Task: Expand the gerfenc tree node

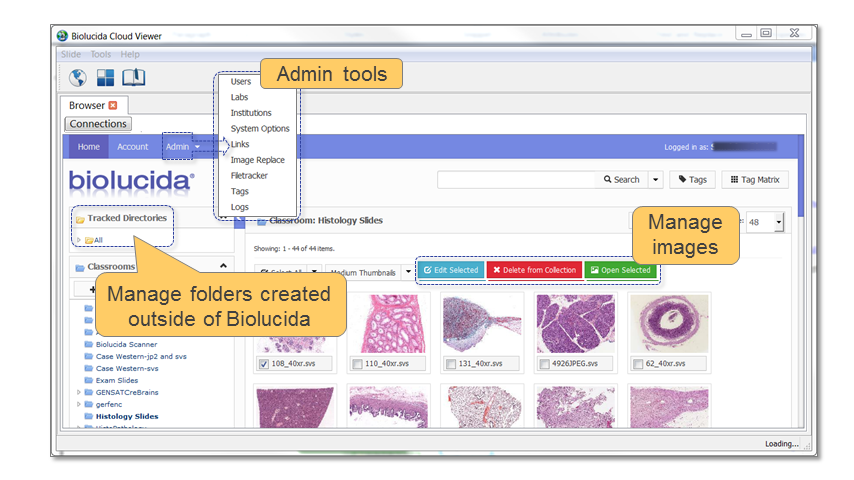Action: coord(79,404)
